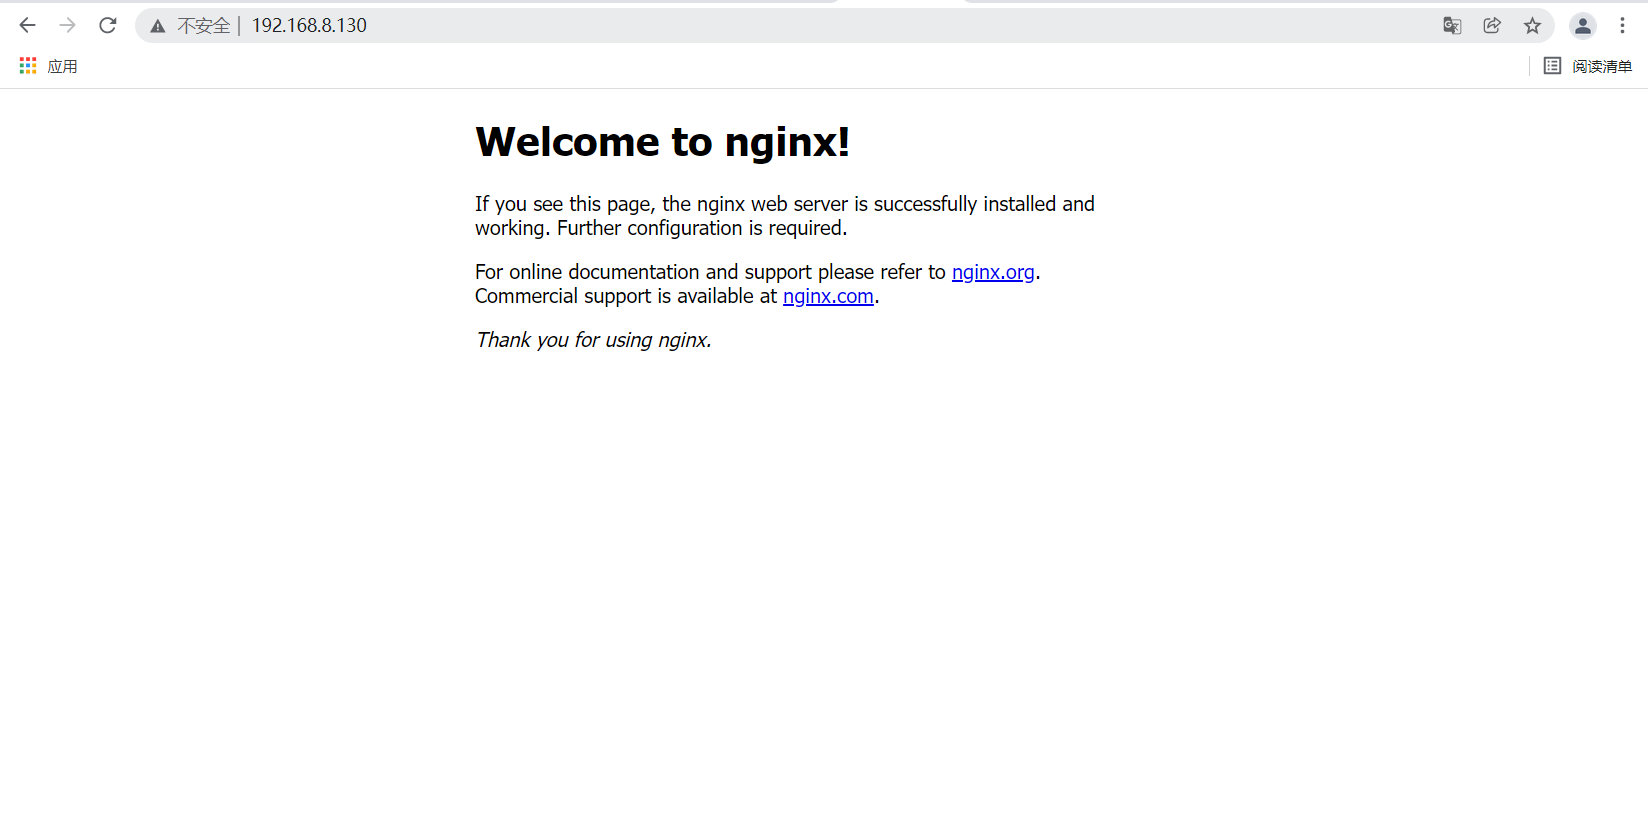This screenshot has height=815, width=1648.
Task: Open the Google Translate page icon
Action: point(1452,26)
